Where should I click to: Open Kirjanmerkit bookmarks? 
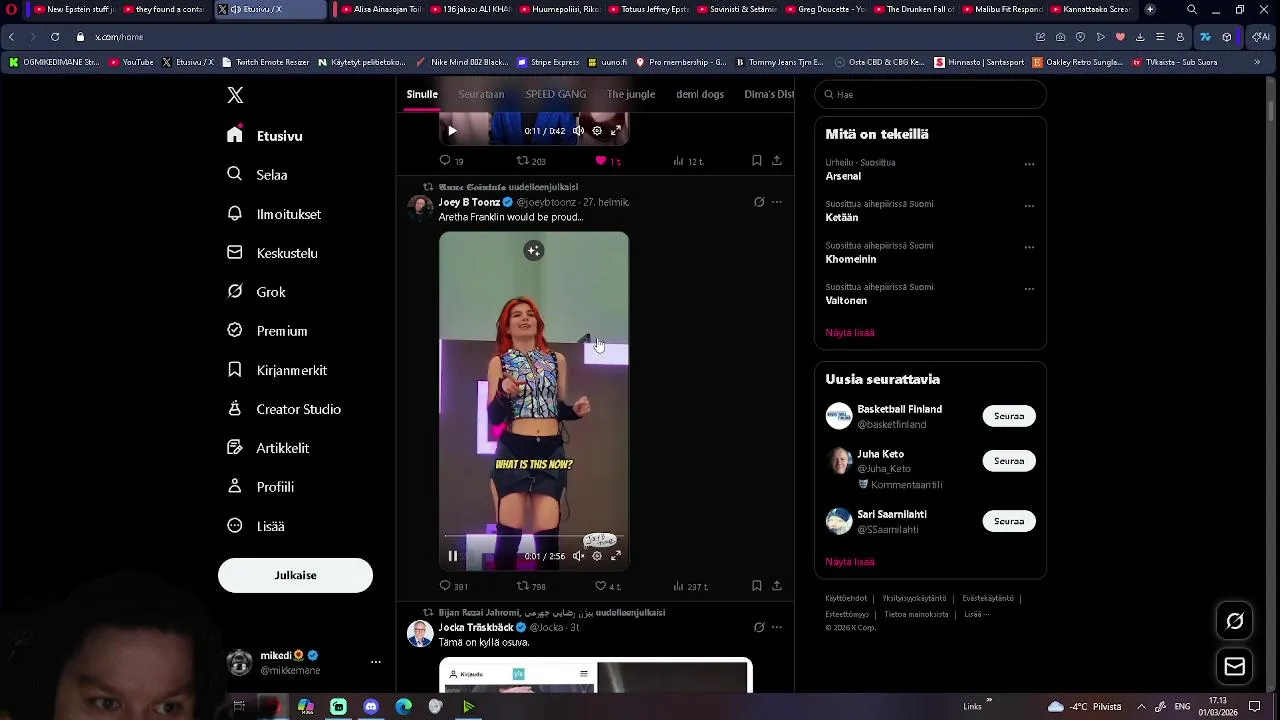tap(277, 370)
